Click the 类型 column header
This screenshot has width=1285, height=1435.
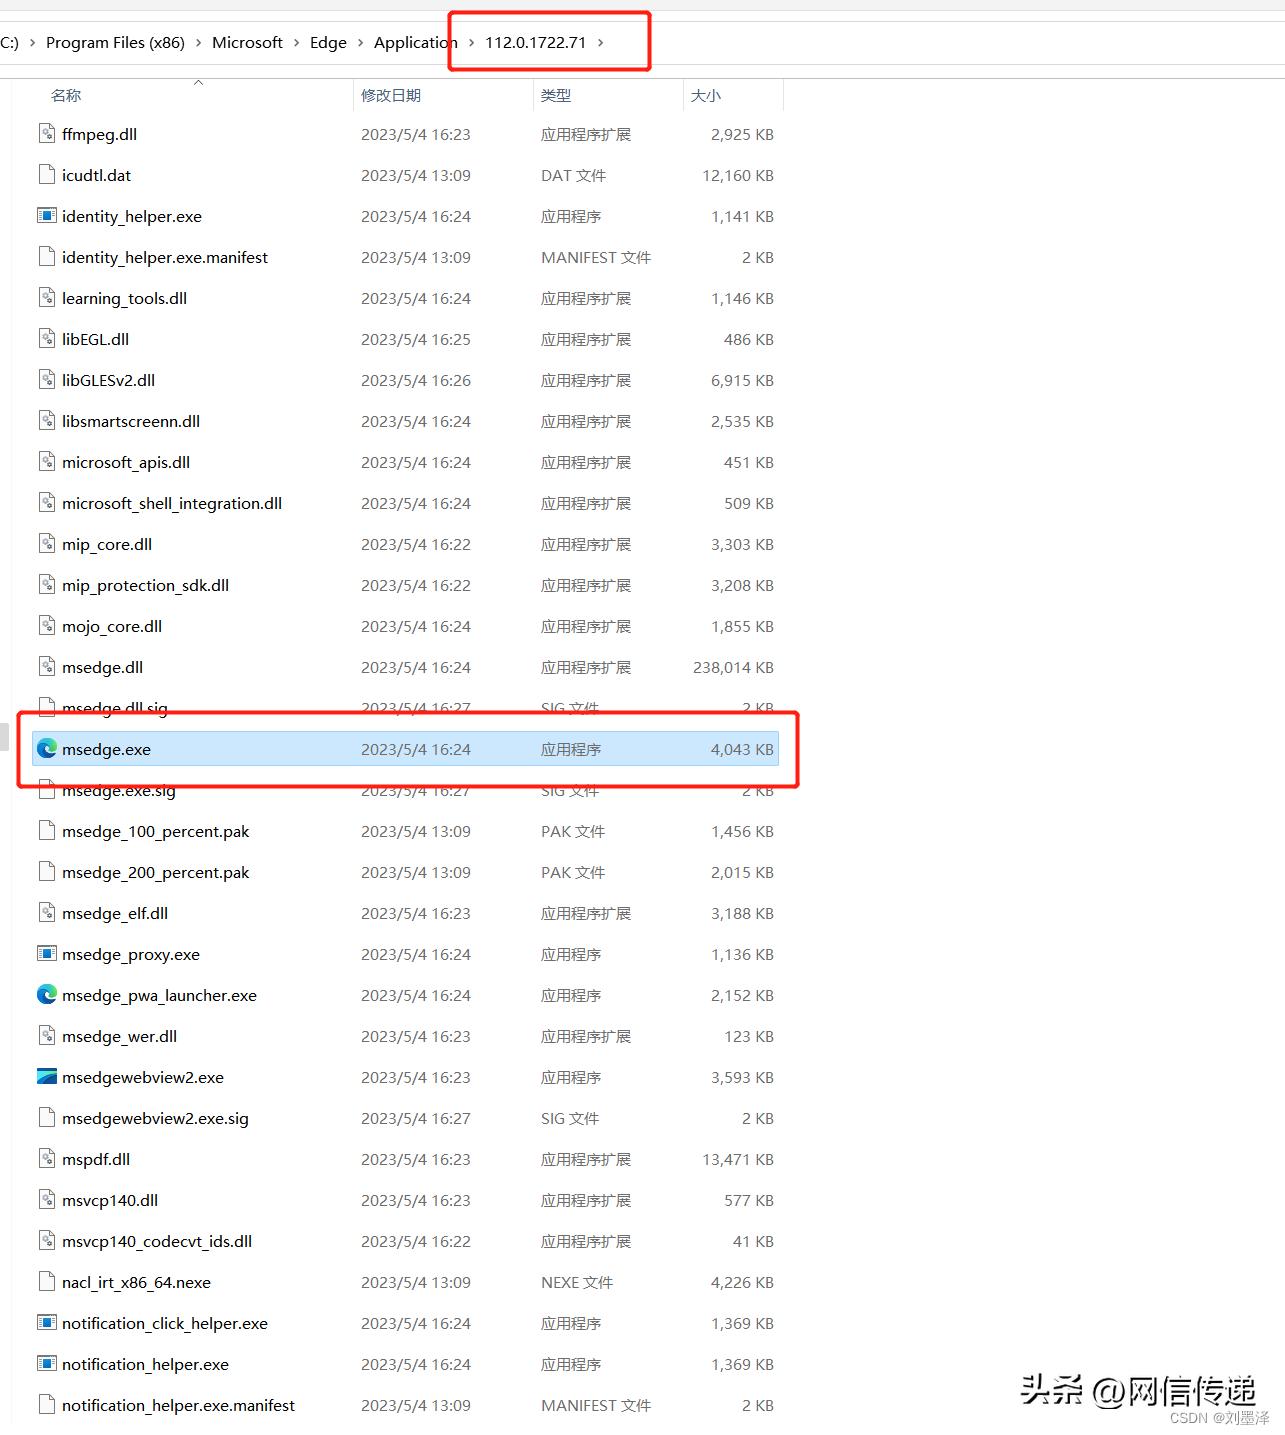tap(556, 95)
